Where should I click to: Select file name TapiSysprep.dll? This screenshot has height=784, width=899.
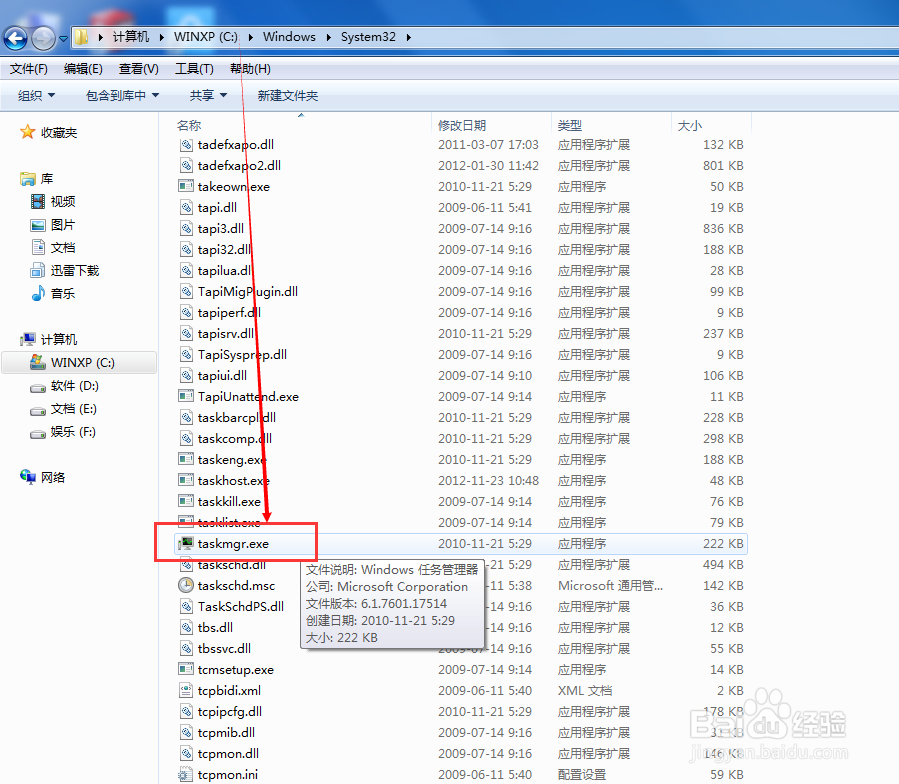242,355
